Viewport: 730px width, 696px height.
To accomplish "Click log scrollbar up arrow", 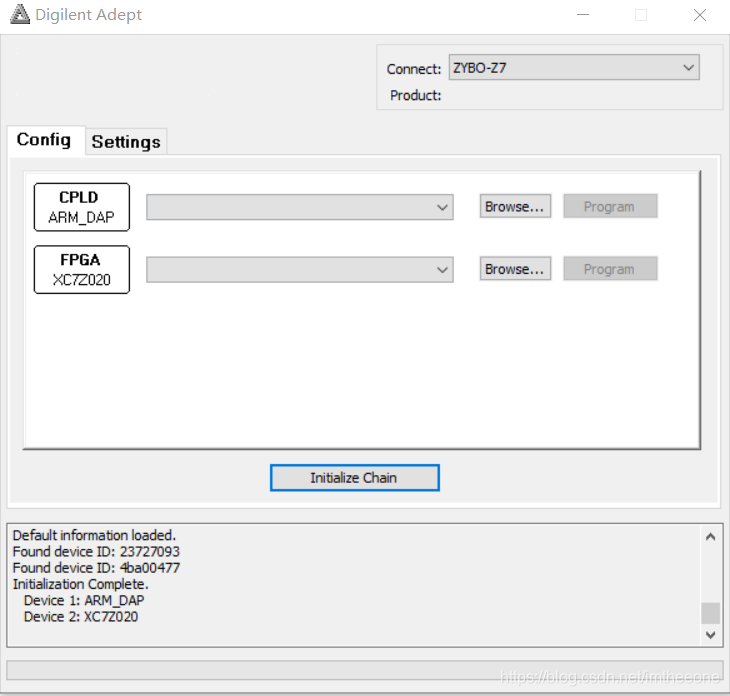I will [x=710, y=537].
